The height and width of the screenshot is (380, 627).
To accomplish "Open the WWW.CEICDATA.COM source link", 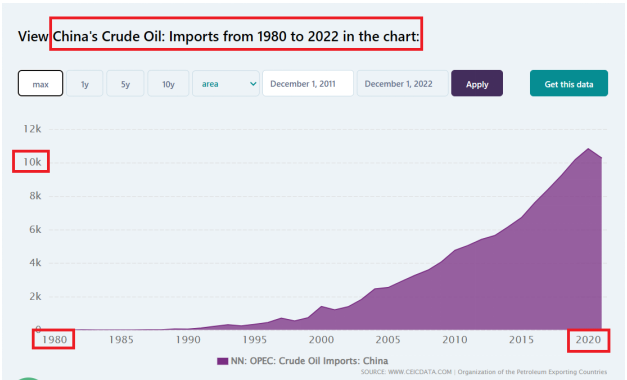I will pos(420,372).
